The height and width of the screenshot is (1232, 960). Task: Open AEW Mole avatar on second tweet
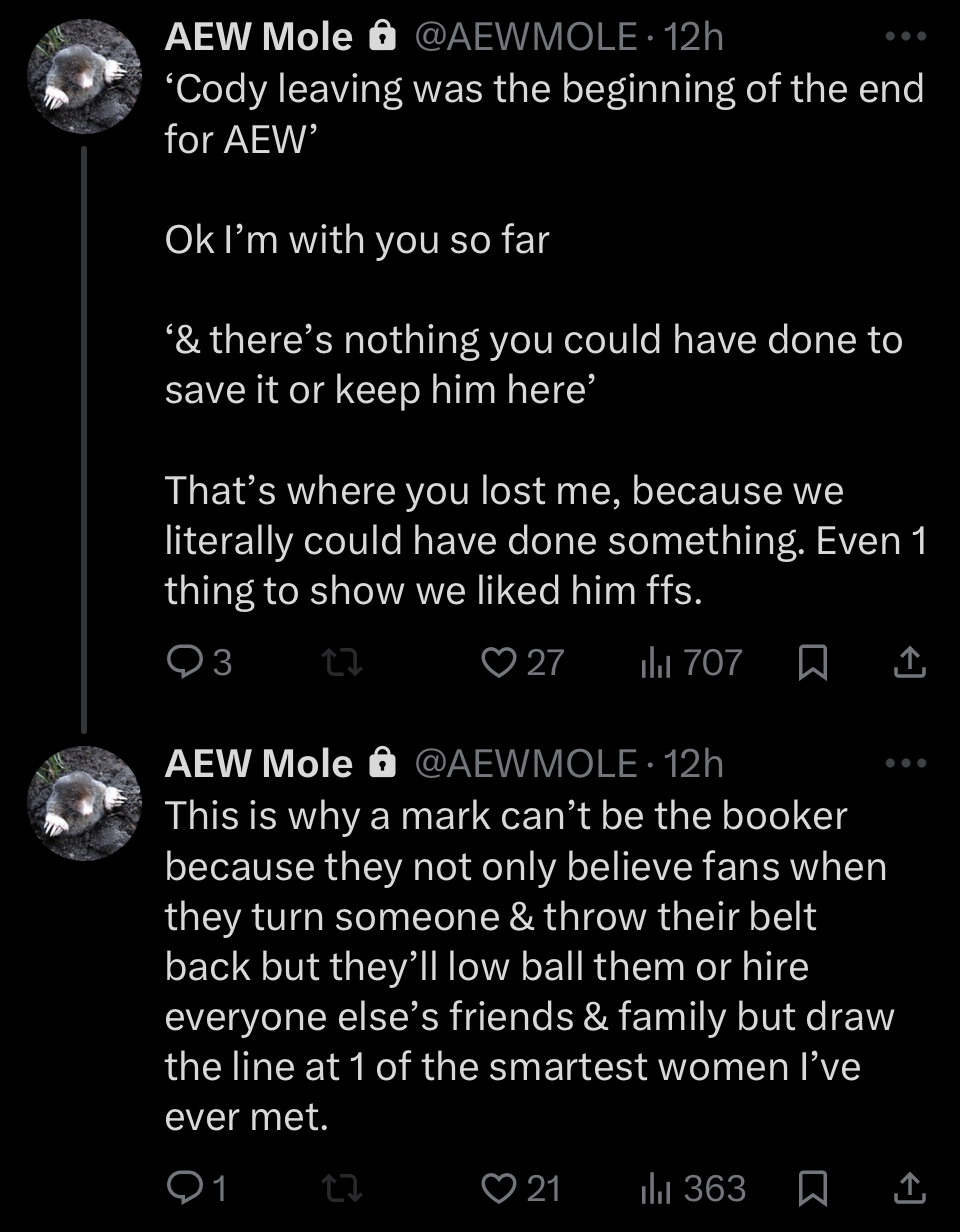[83, 803]
